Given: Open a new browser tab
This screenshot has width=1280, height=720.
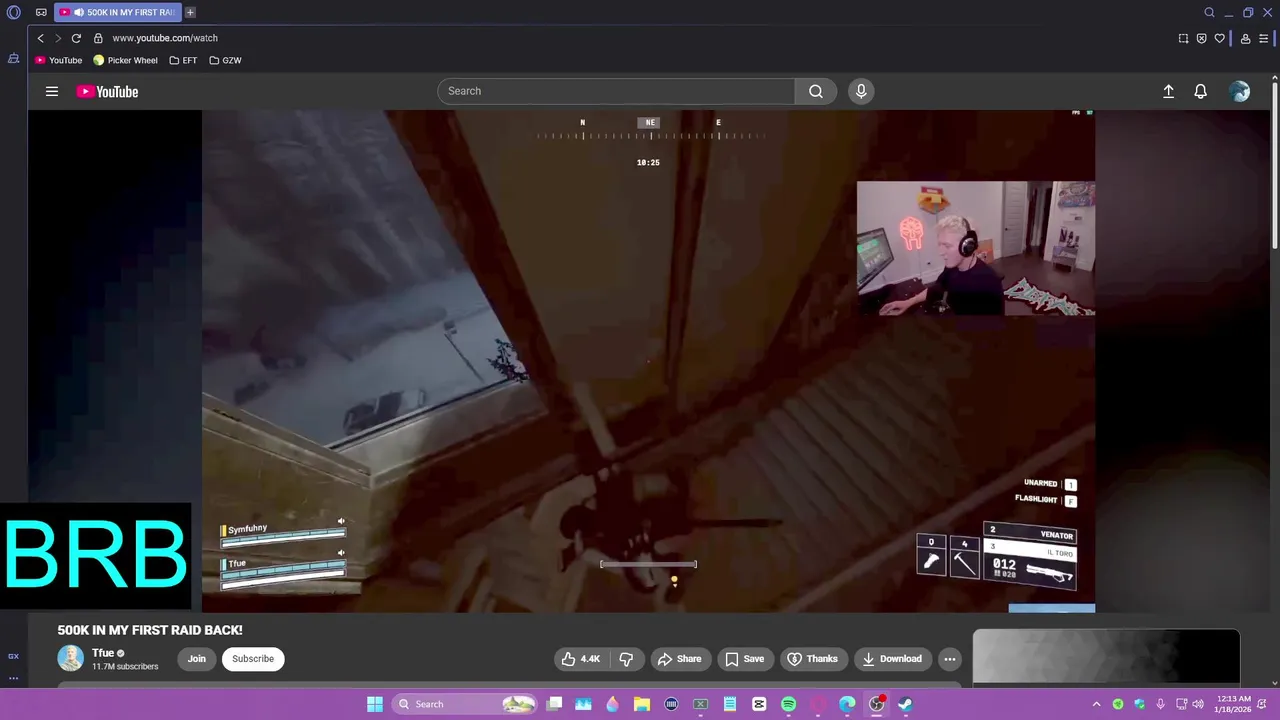Looking at the screenshot, I should tap(190, 12).
